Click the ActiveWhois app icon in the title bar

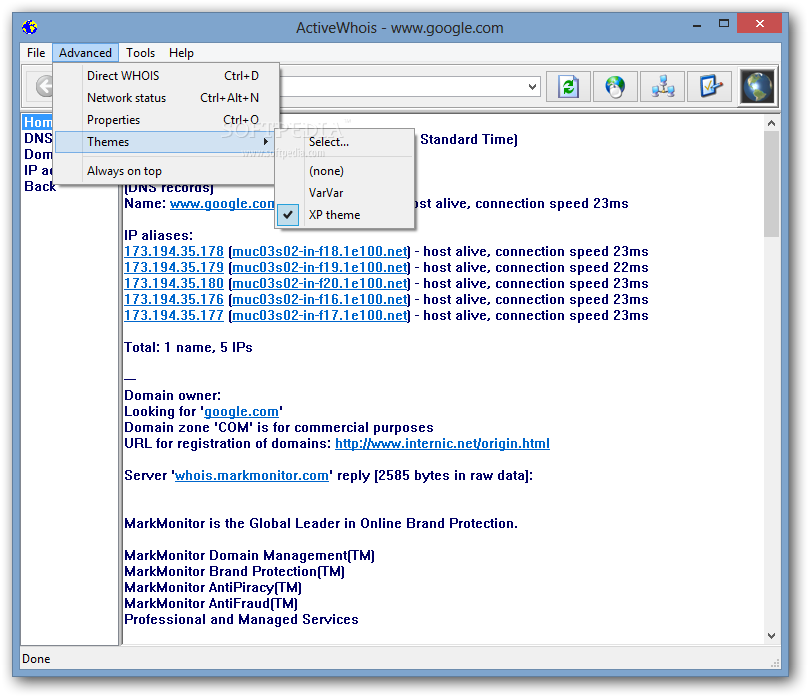coord(29,27)
